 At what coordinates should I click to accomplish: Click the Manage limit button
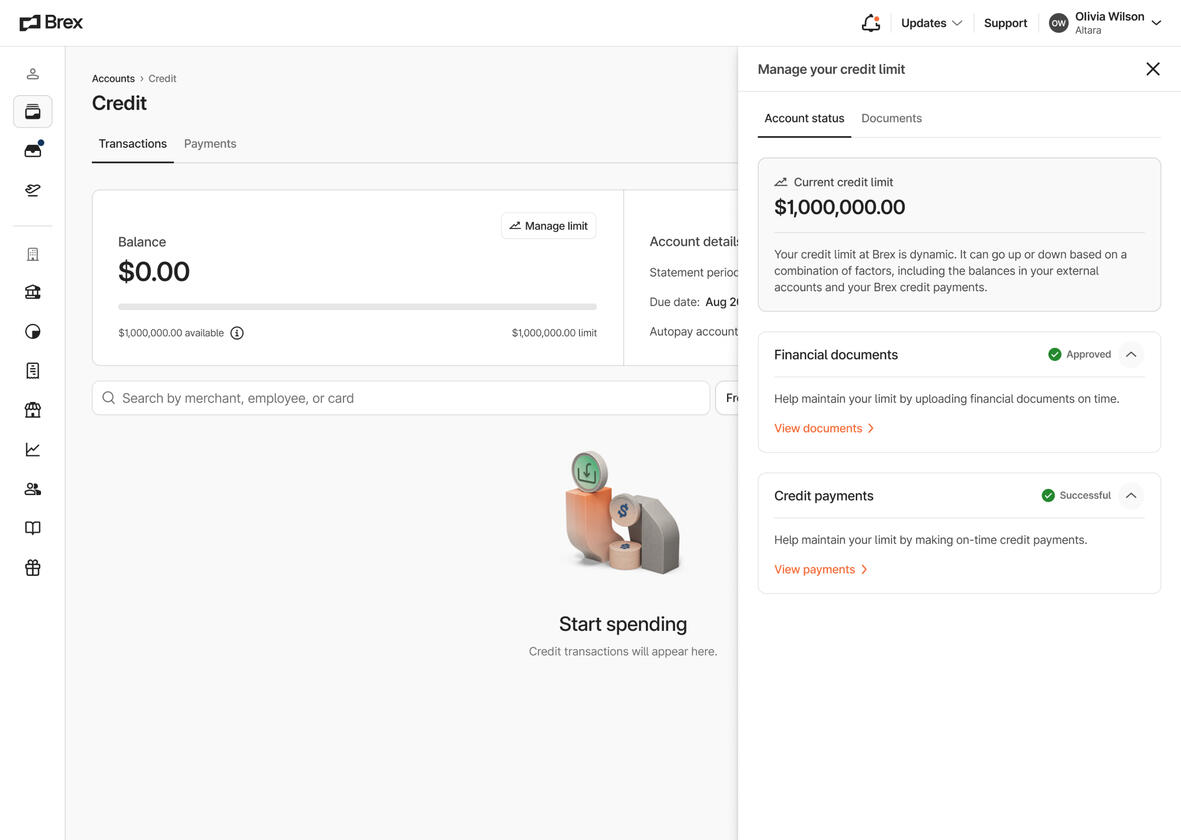(x=548, y=225)
